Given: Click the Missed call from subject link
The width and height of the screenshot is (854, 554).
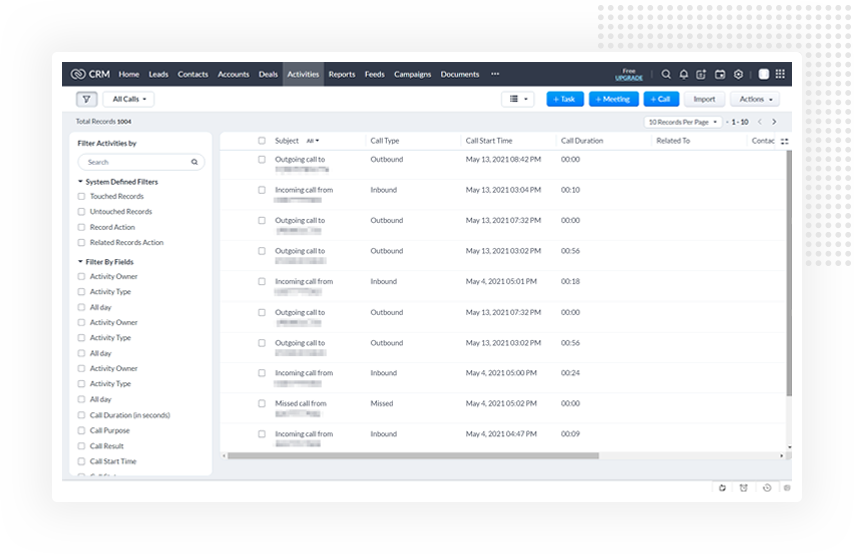Looking at the screenshot, I should (301, 404).
